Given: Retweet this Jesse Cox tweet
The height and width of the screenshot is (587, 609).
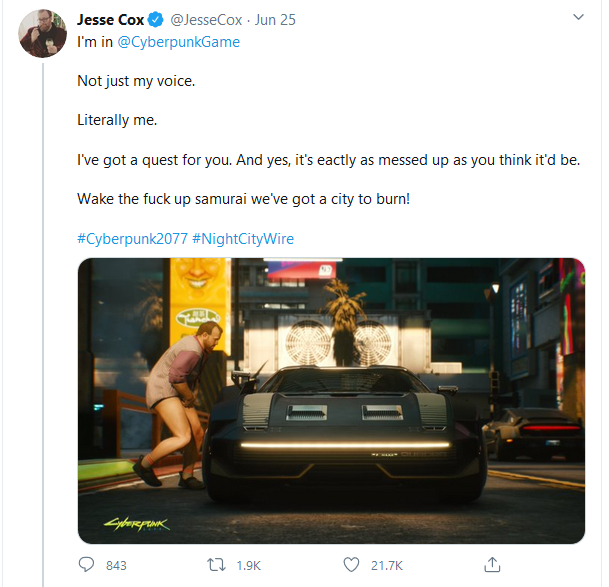Looking at the screenshot, I should point(216,564).
